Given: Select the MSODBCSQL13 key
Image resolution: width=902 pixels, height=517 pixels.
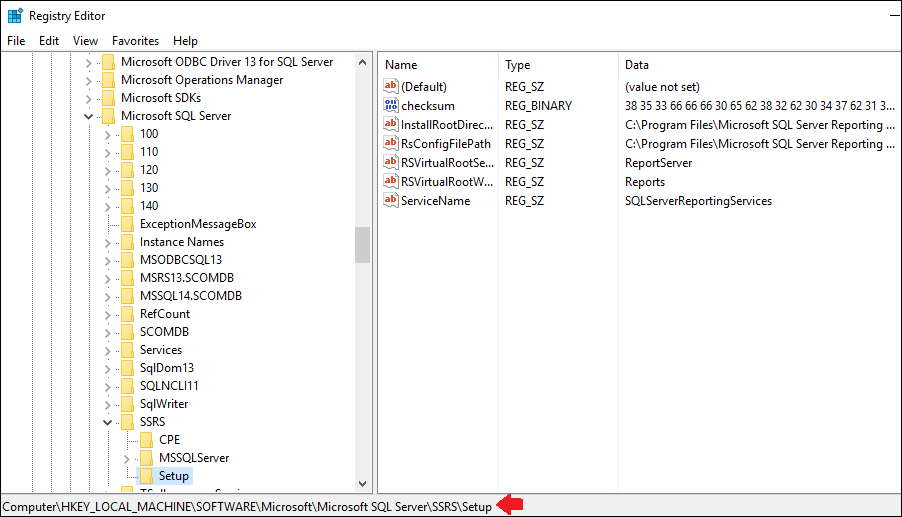Looking at the screenshot, I should click(181, 260).
